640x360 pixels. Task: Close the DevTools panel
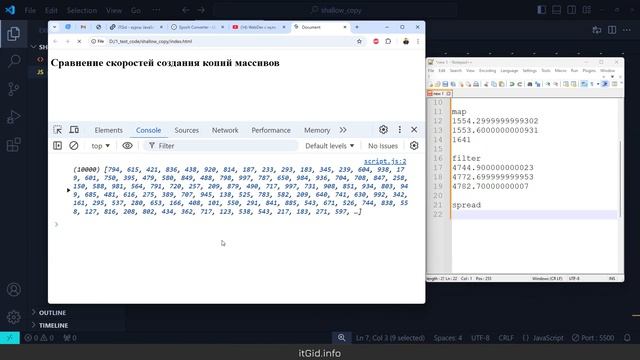(x=414, y=129)
